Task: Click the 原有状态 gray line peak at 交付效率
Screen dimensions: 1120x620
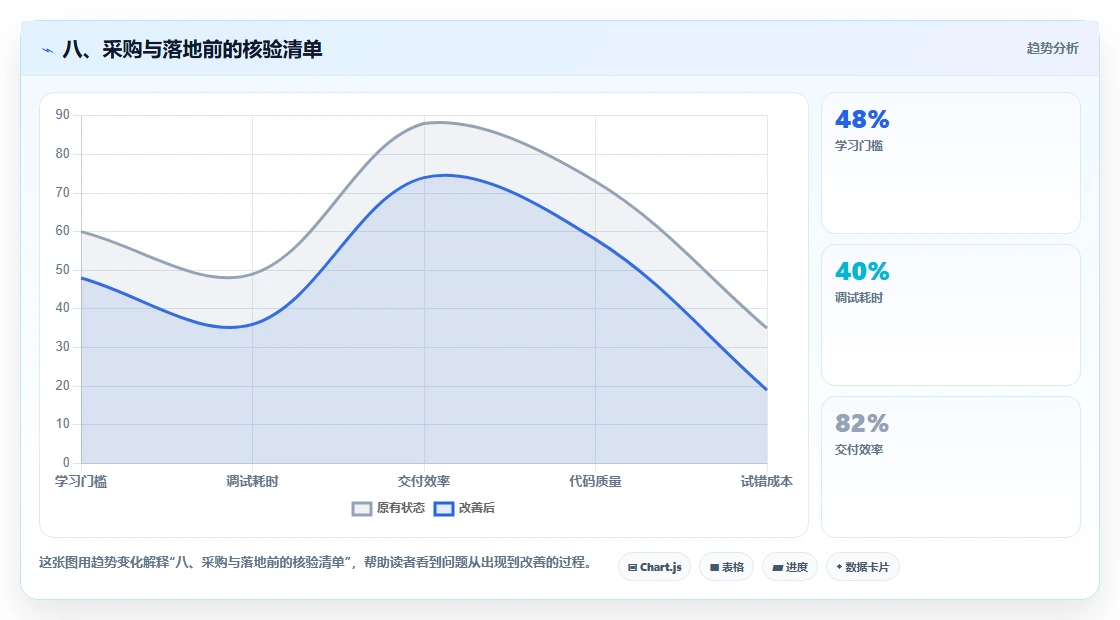Action: [424, 123]
